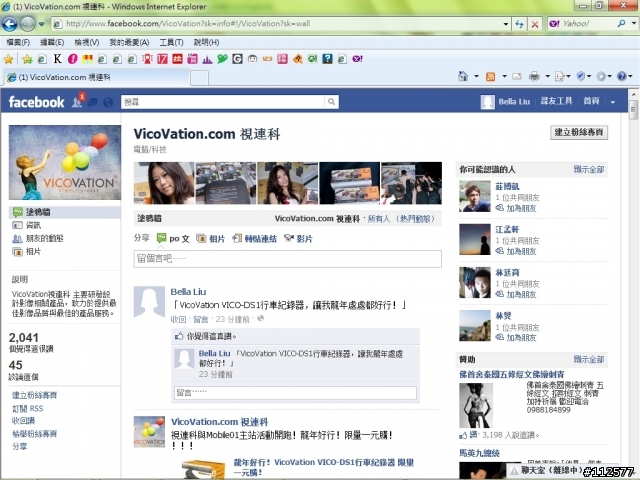Screen dimensions: 640x480
Task: Open the 工具(T) menu
Action: tap(171, 42)
